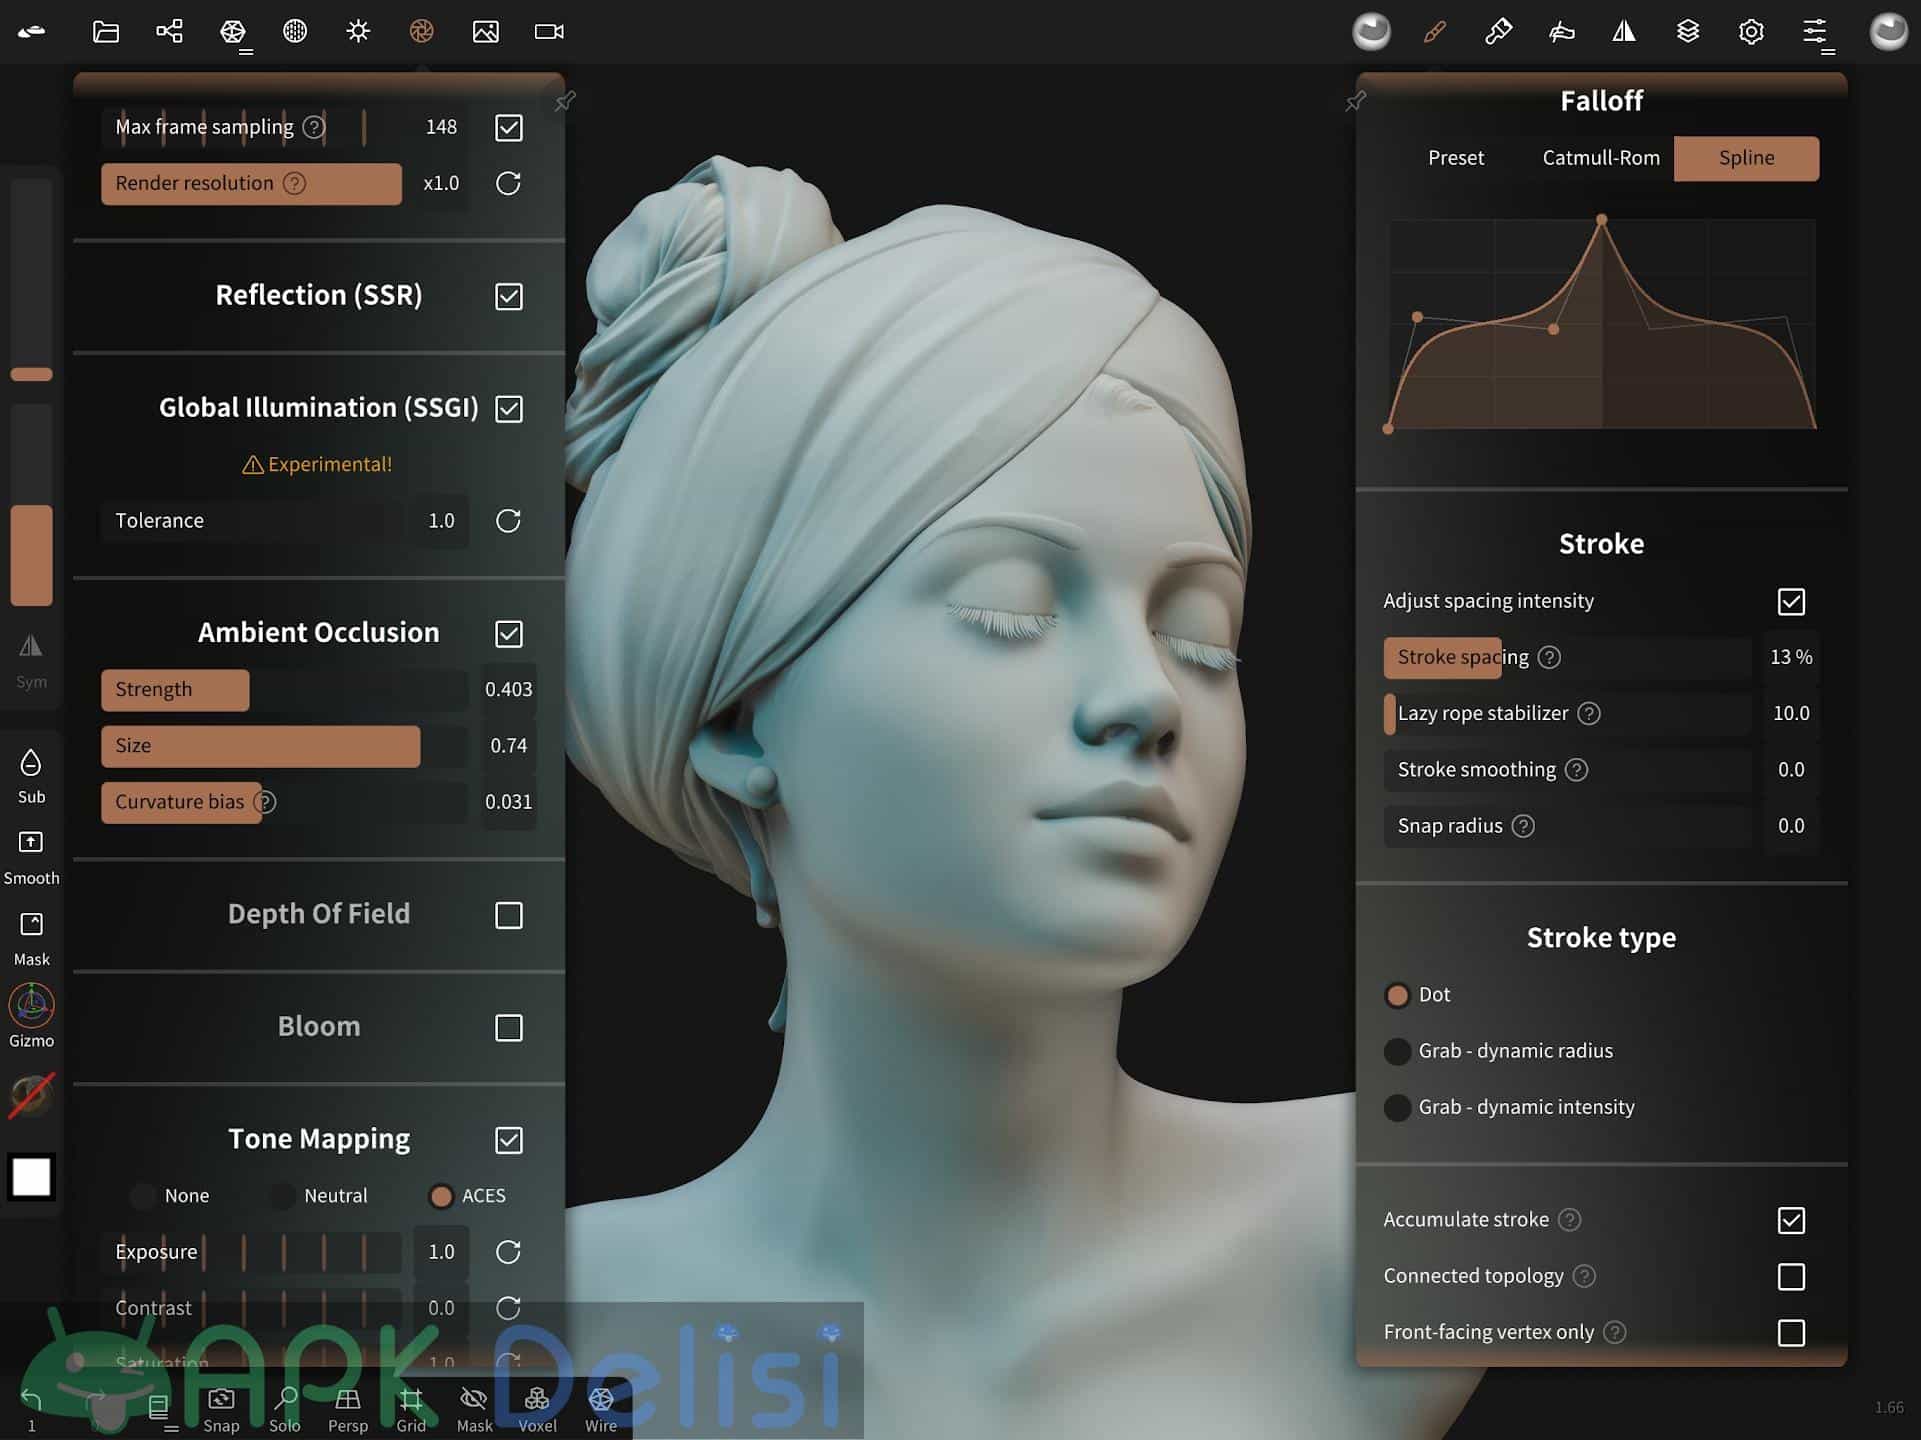The height and width of the screenshot is (1440, 1921).
Task: Toggle Wire display in bottom bar
Action: click(601, 1409)
